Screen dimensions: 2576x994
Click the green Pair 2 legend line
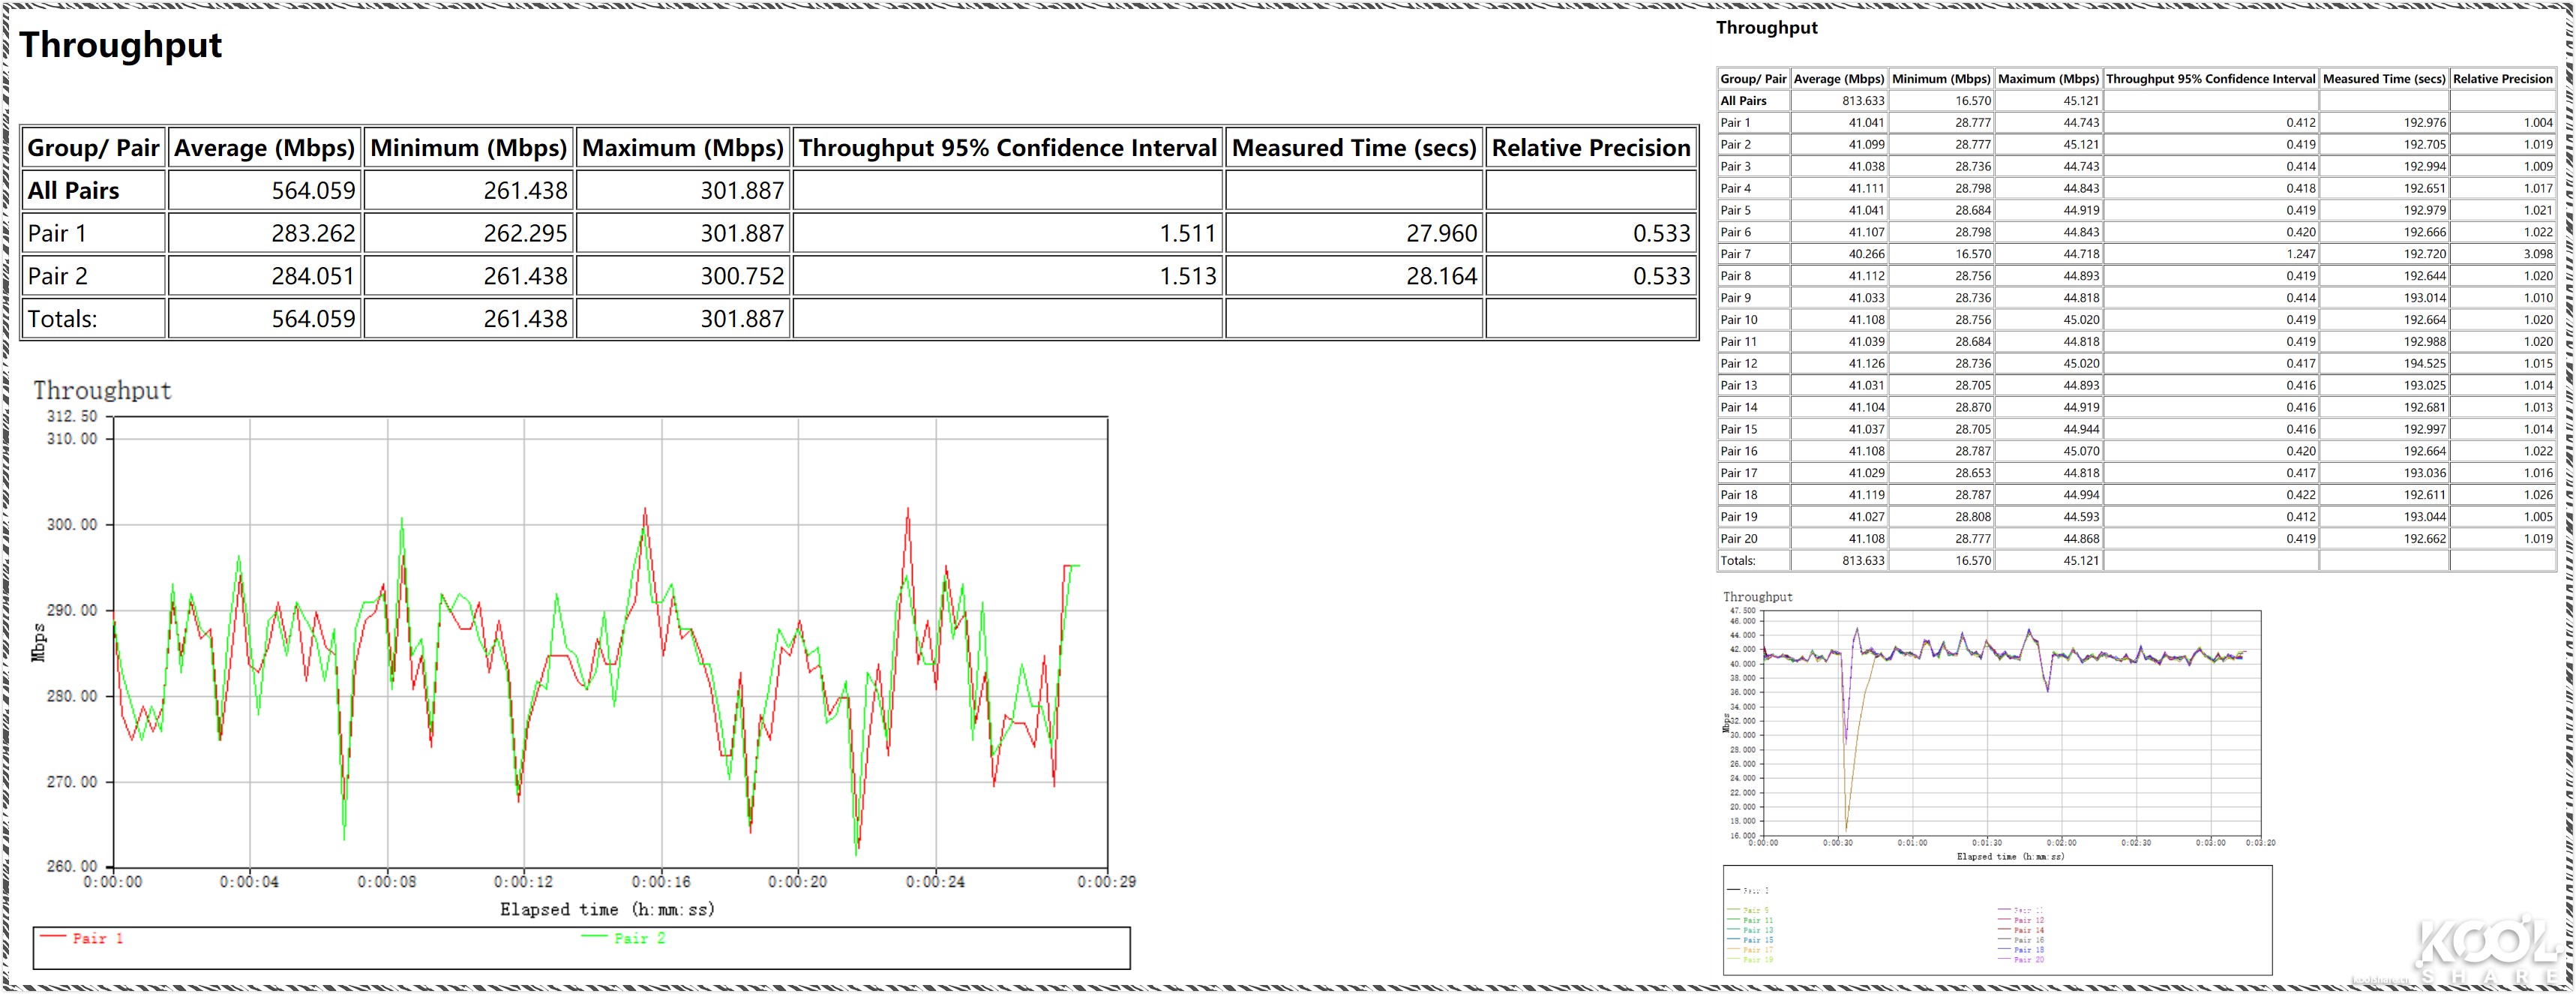[595, 937]
